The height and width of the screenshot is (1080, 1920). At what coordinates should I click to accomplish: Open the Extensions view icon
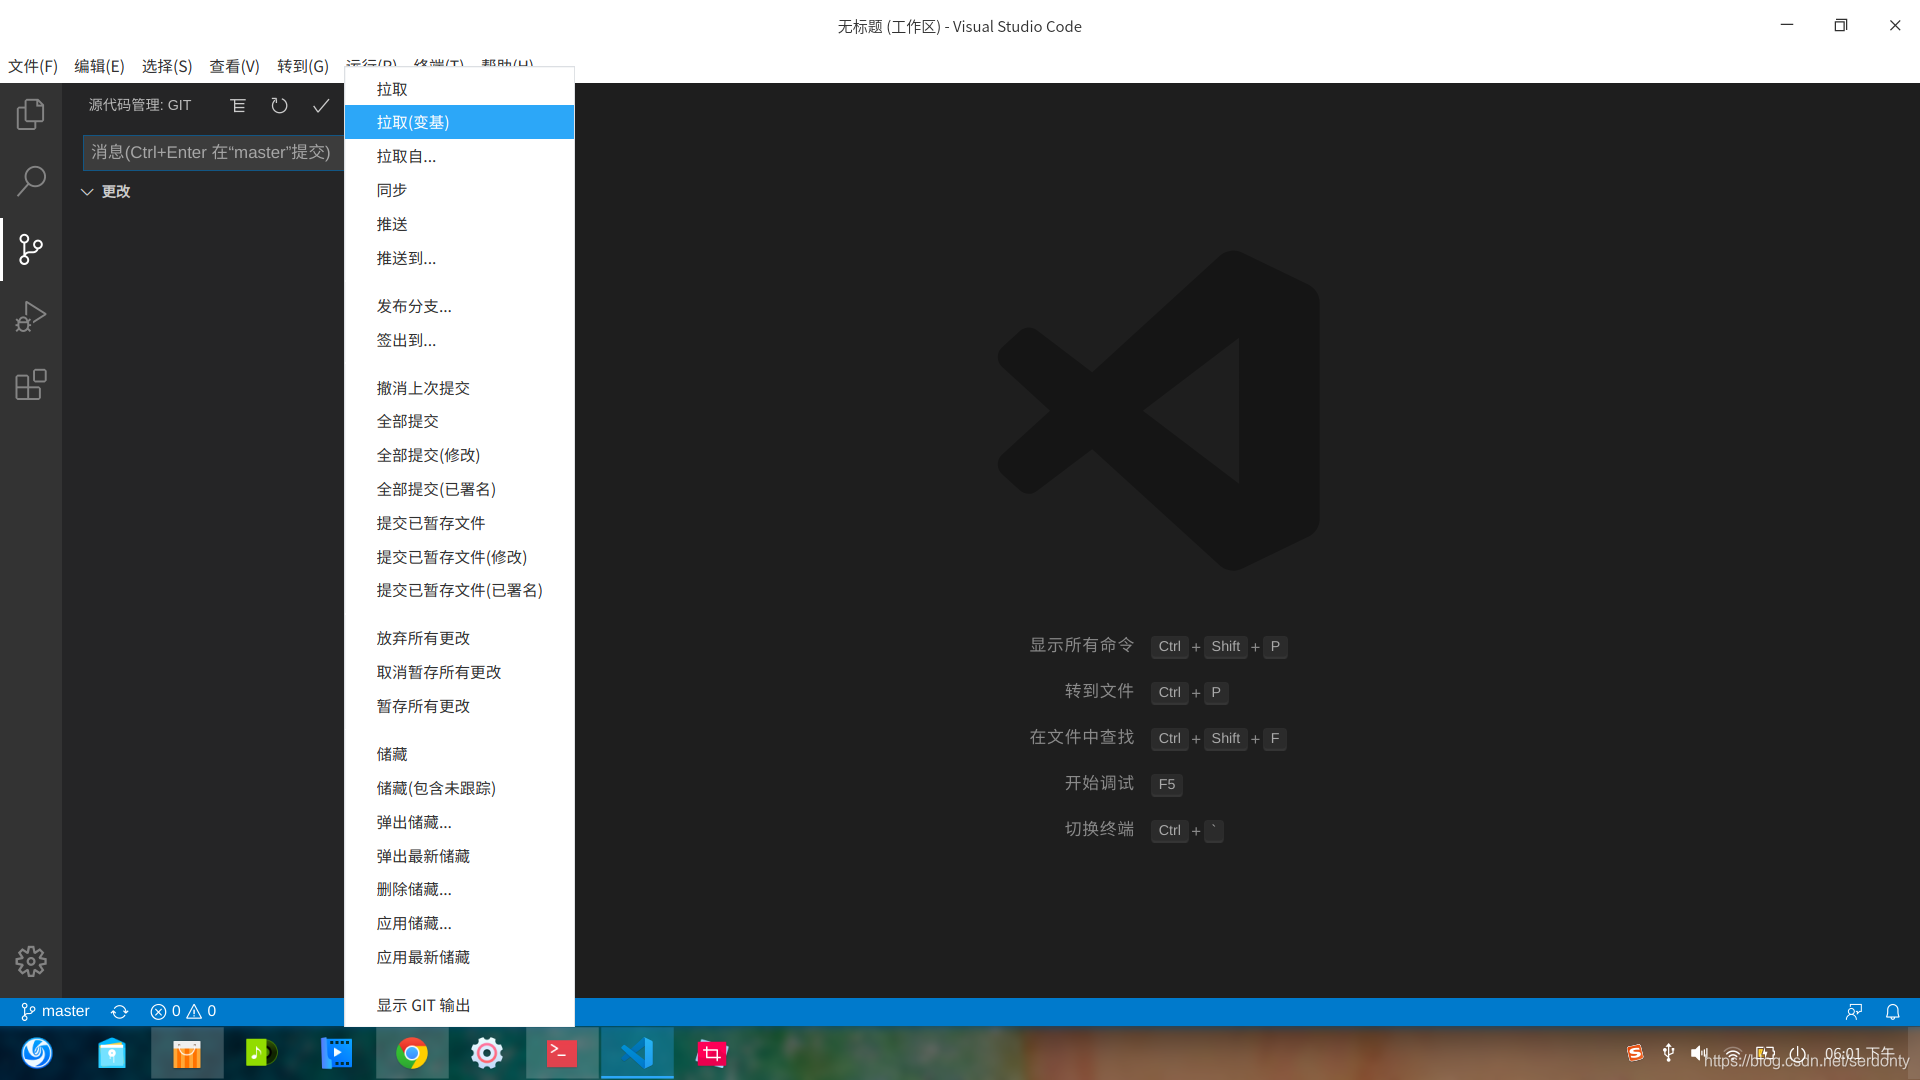pyautogui.click(x=31, y=385)
